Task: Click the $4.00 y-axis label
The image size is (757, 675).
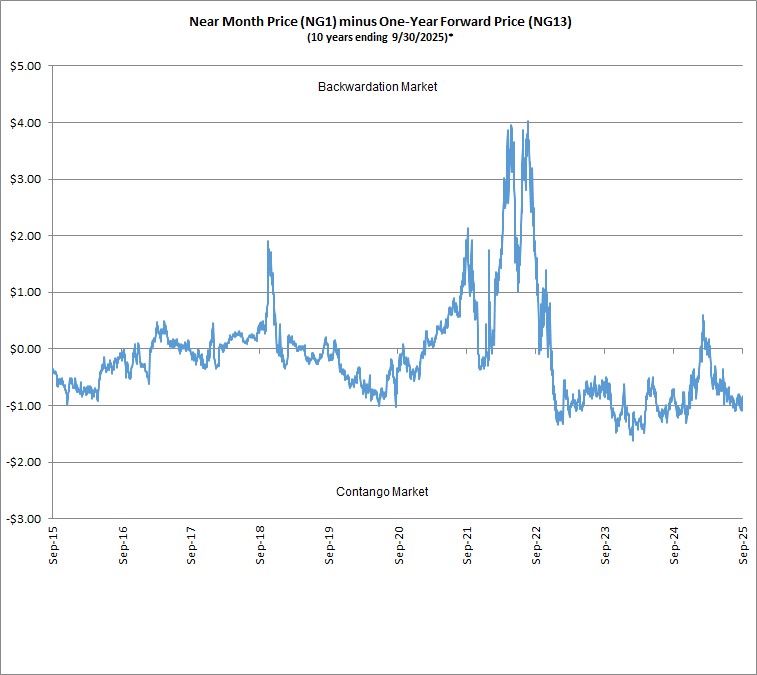Action: point(26,123)
